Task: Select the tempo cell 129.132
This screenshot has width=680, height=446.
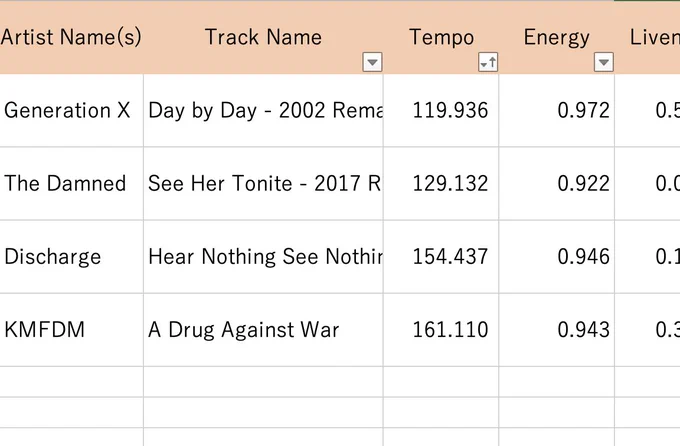Action: pyautogui.click(x=441, y=184)
